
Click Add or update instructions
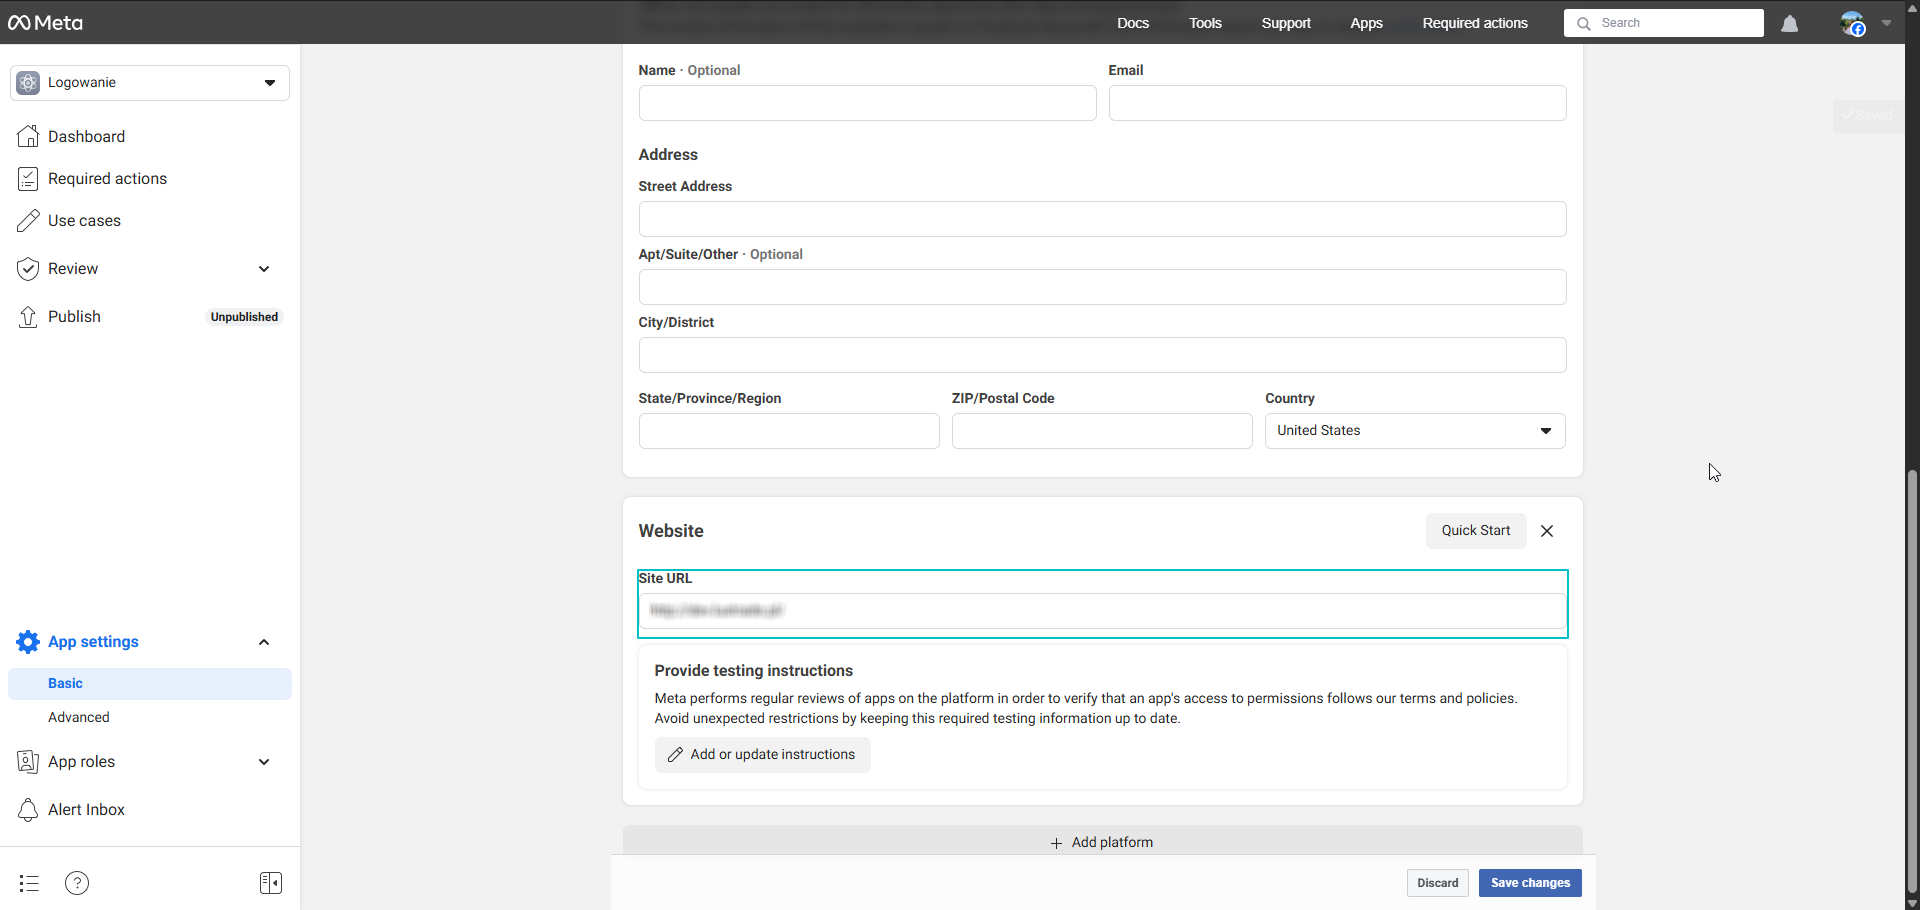click(762, 755)
